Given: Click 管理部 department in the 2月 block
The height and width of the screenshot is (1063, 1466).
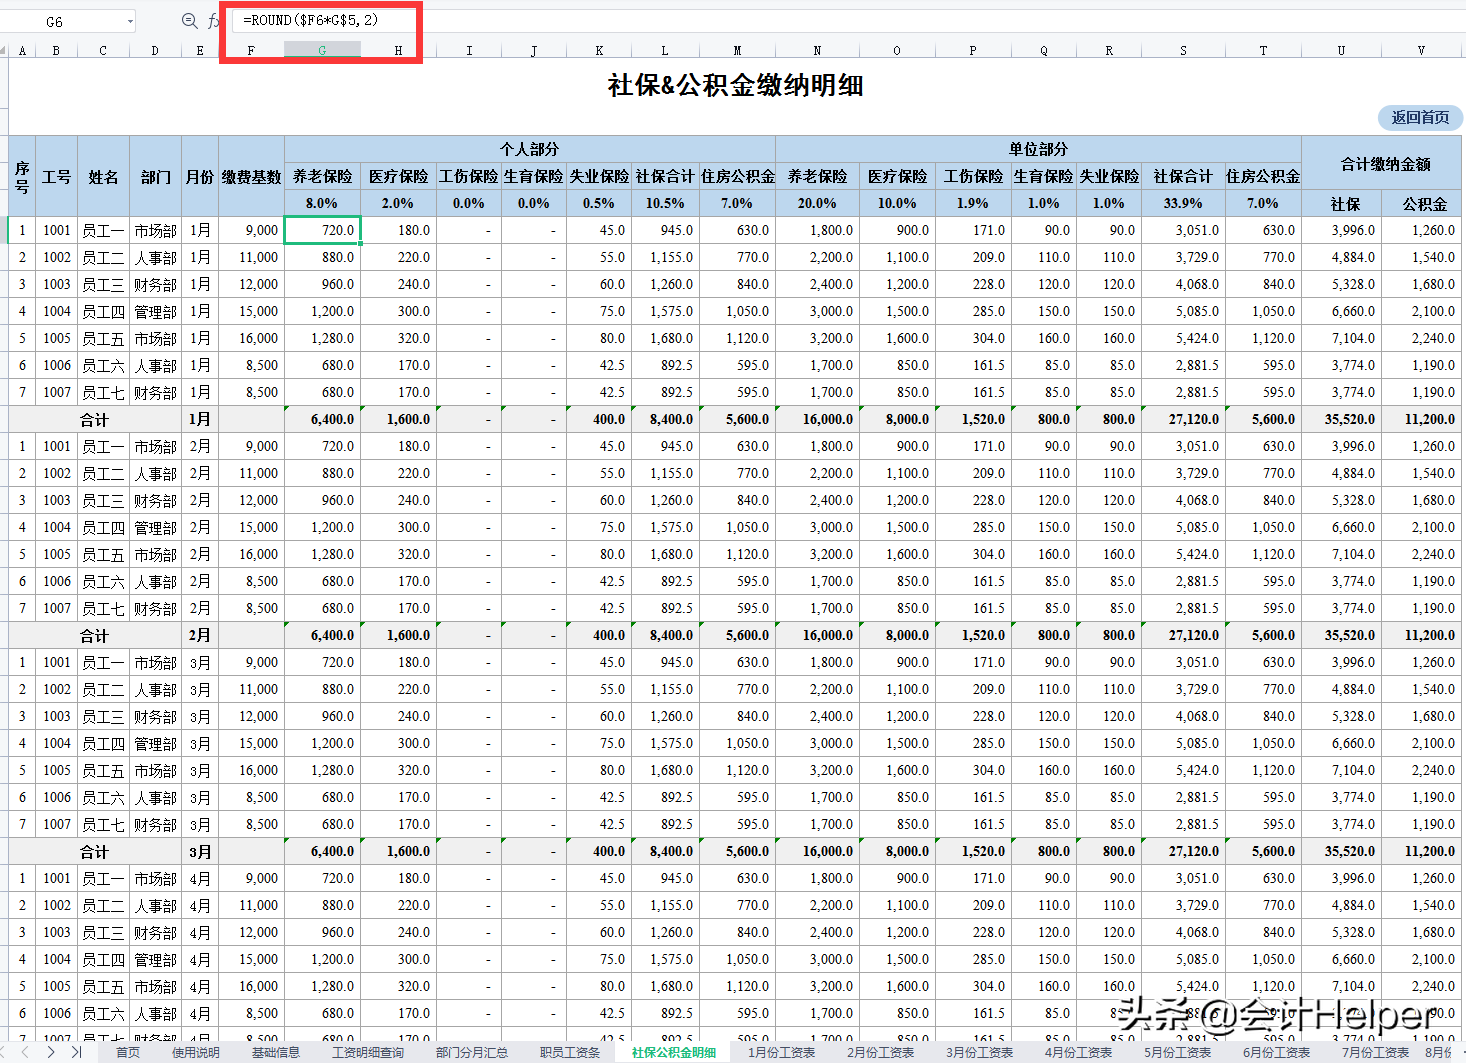Looking at the screenshot, I should click(x=156, y=527).
